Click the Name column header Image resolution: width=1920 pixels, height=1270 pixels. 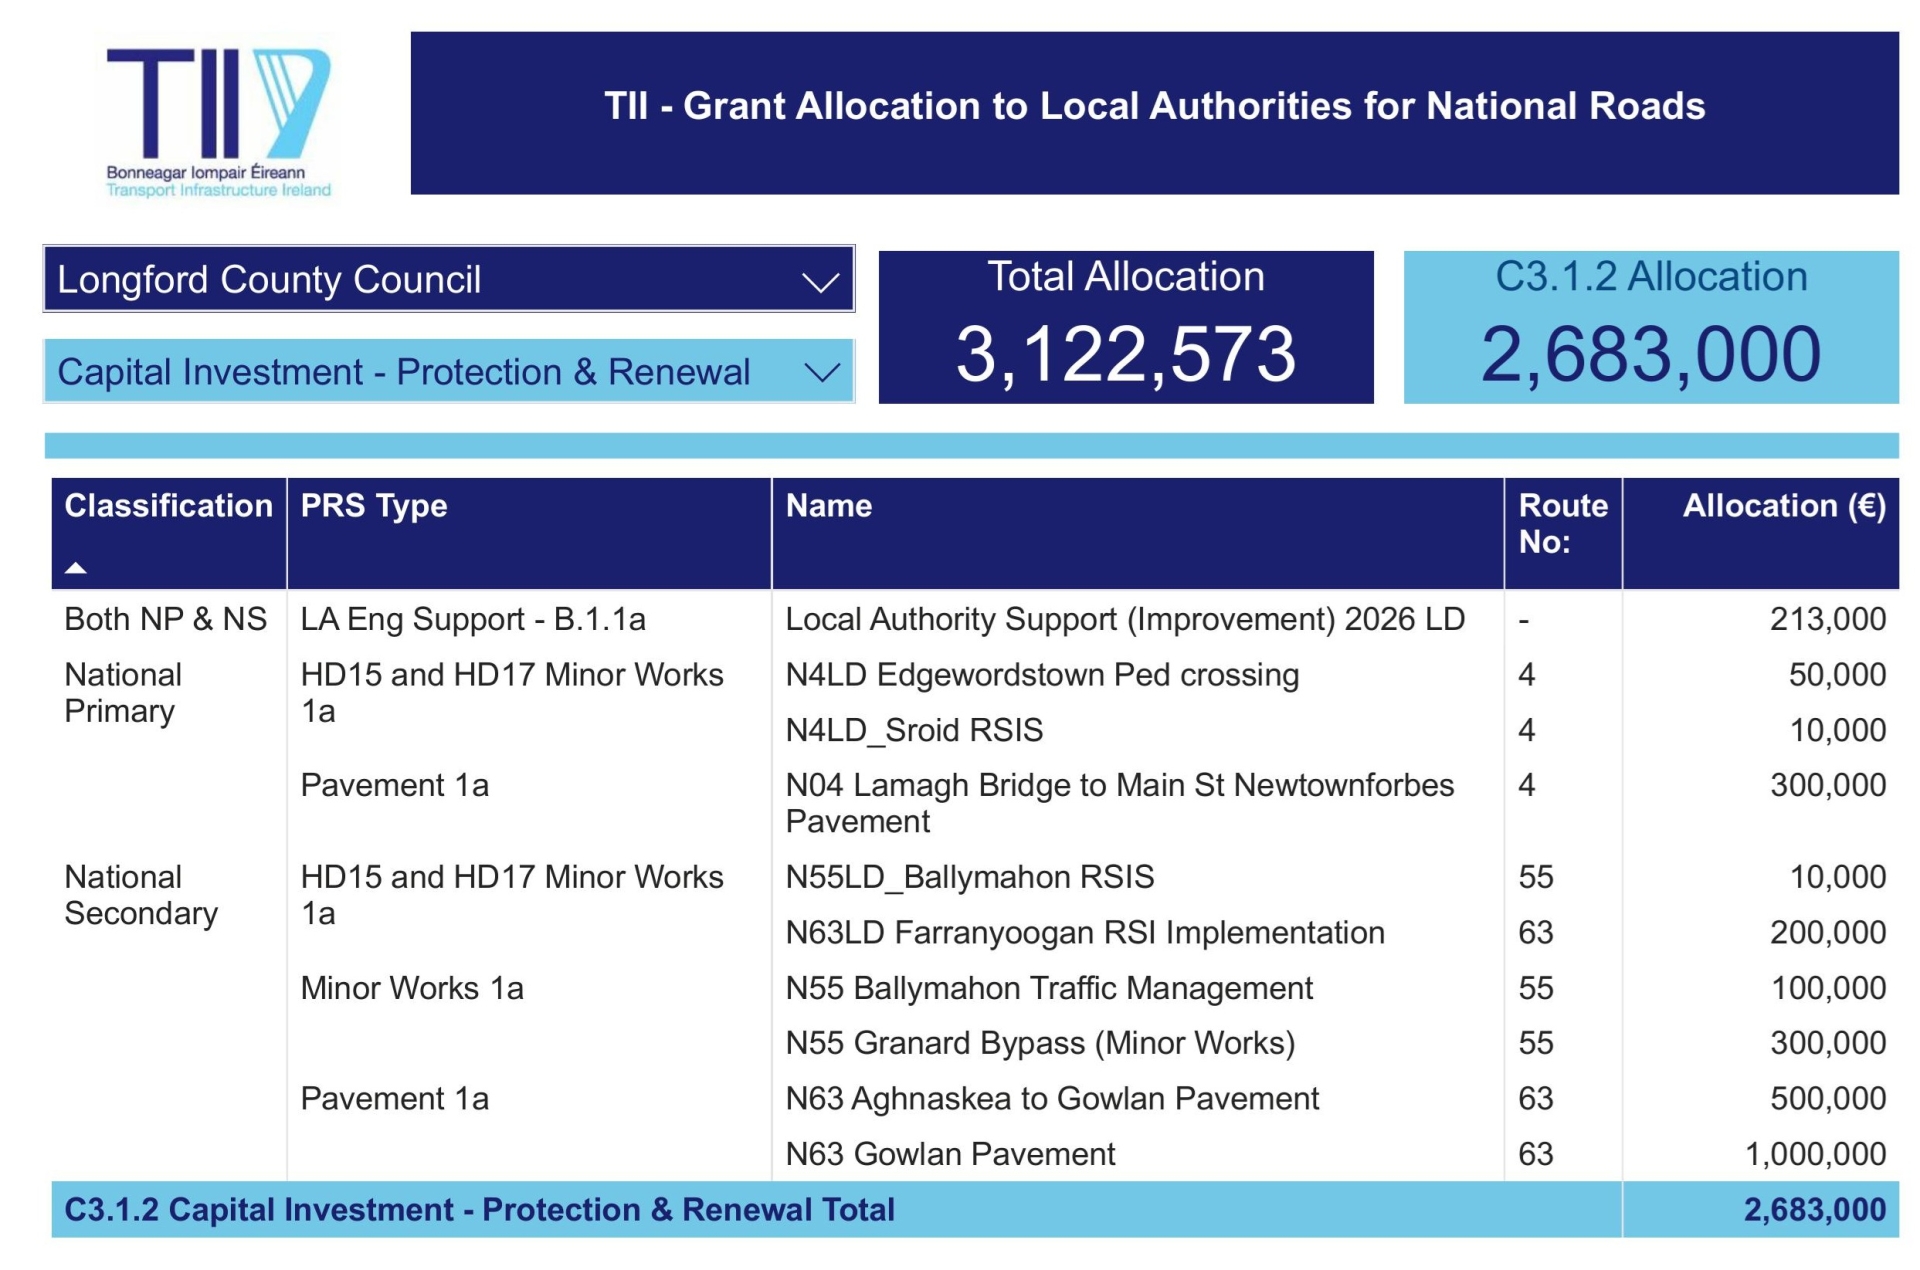pyautogui.click(x=829, y=506)
